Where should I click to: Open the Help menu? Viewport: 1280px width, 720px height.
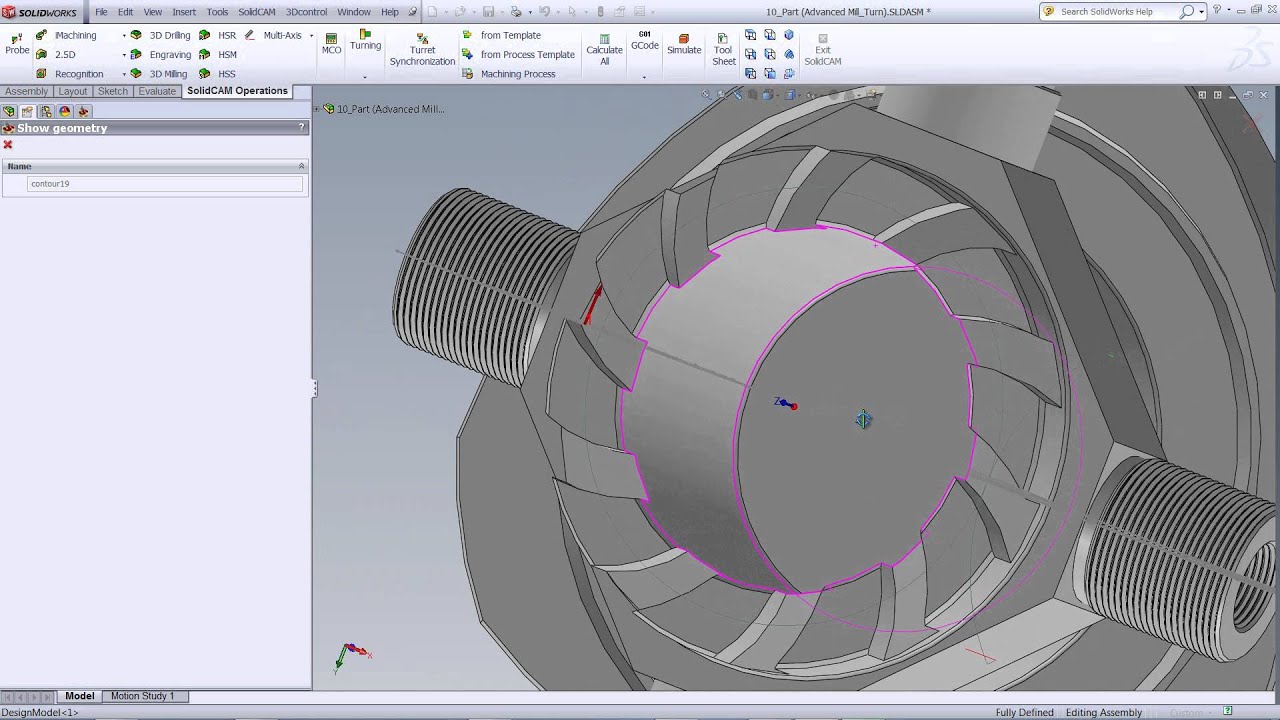(x=390, y=12)
